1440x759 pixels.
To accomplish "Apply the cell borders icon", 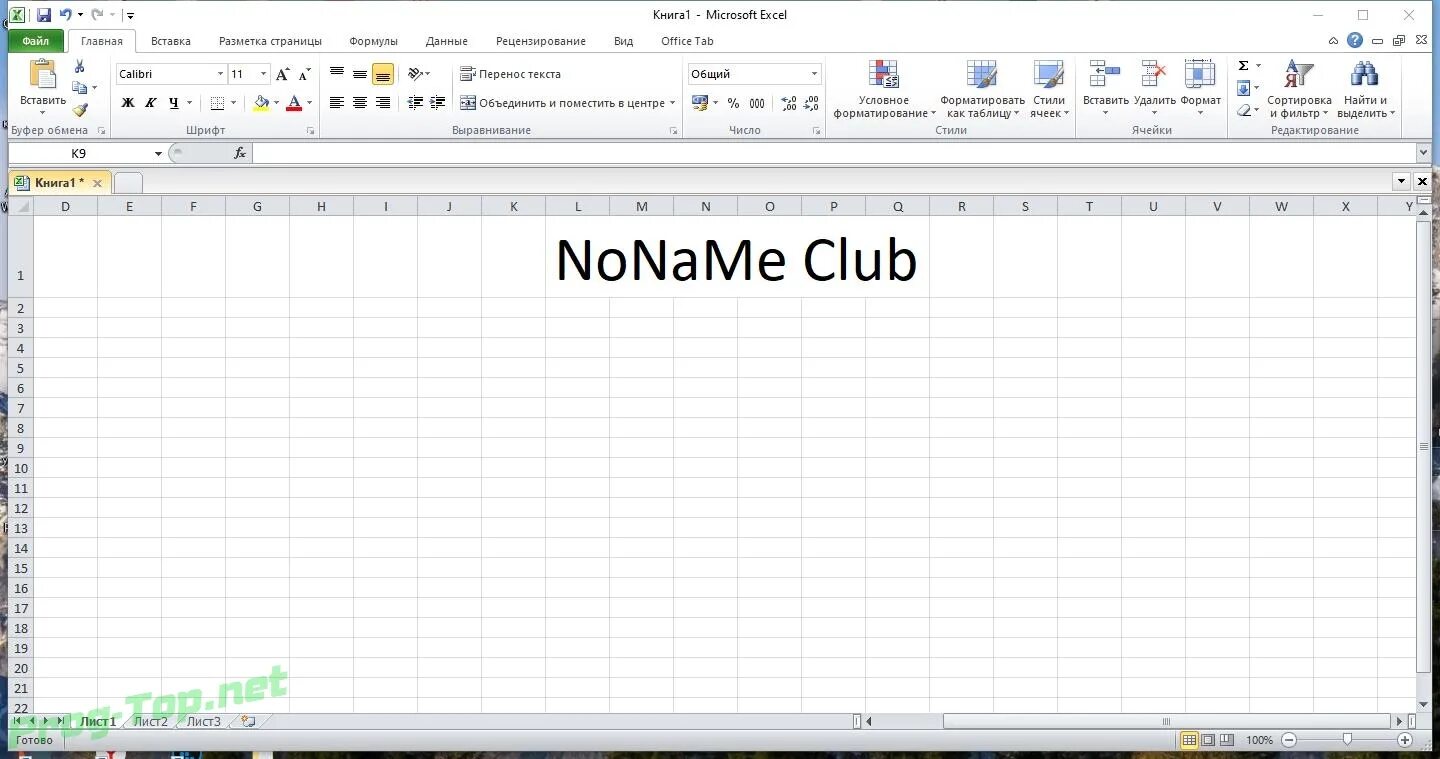I will [217, 103].
